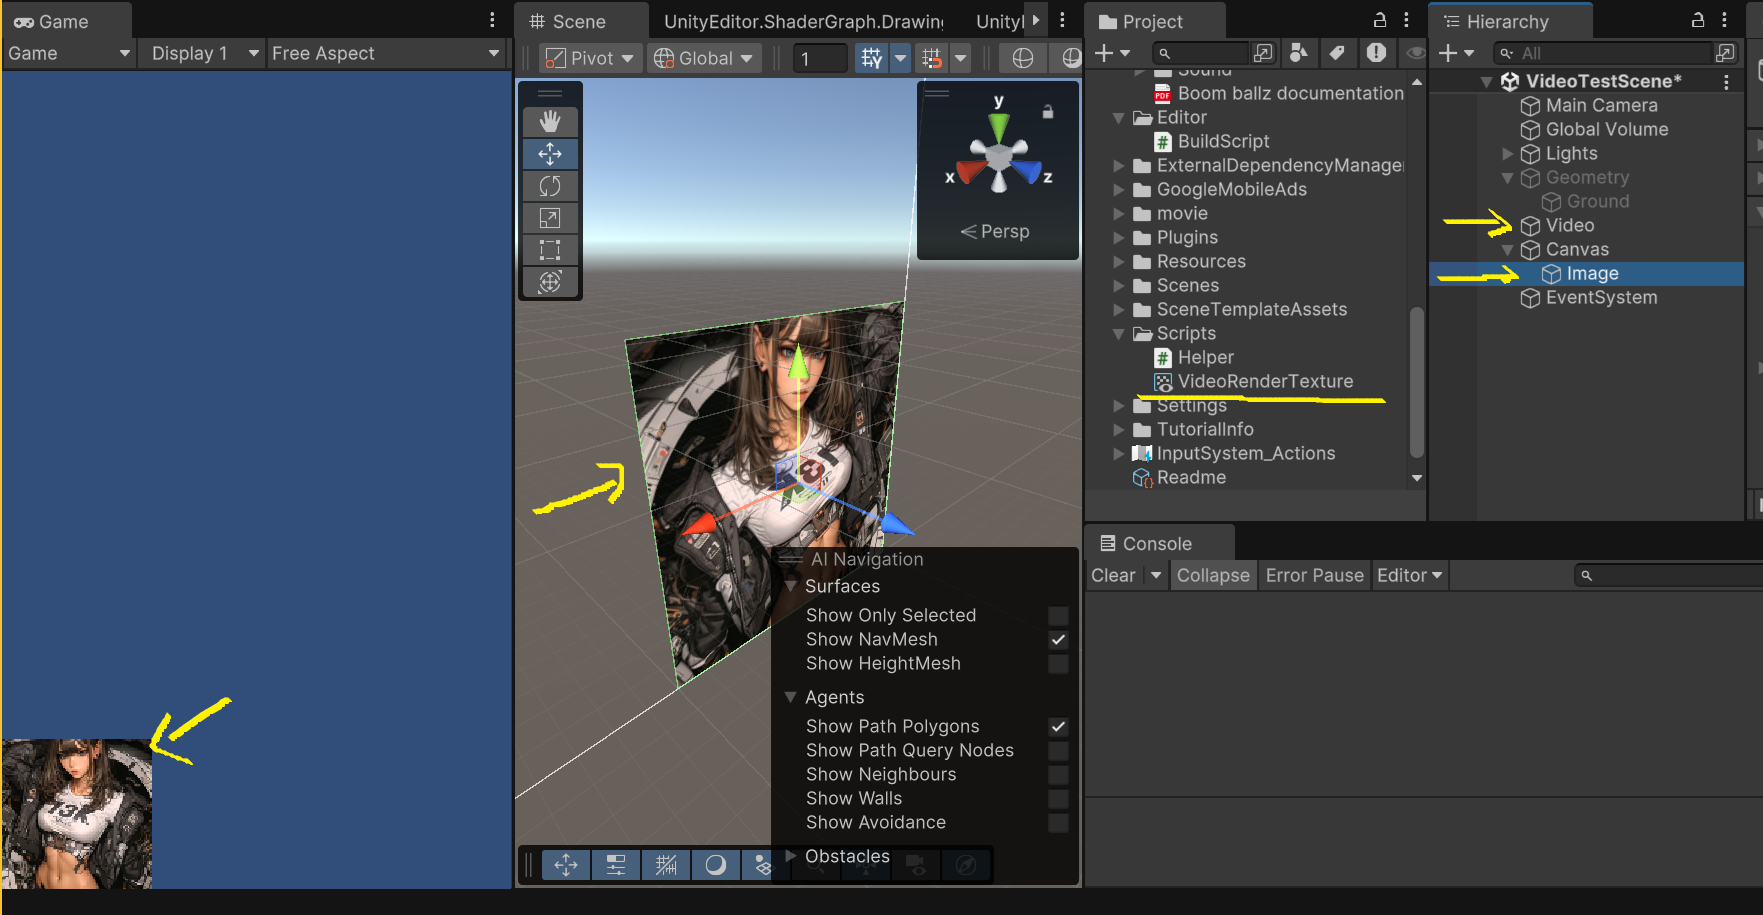The image size is (1763, 915).
Task: Toggle the tools overlay button in bottom toolbar
Action: coord(566,865)
